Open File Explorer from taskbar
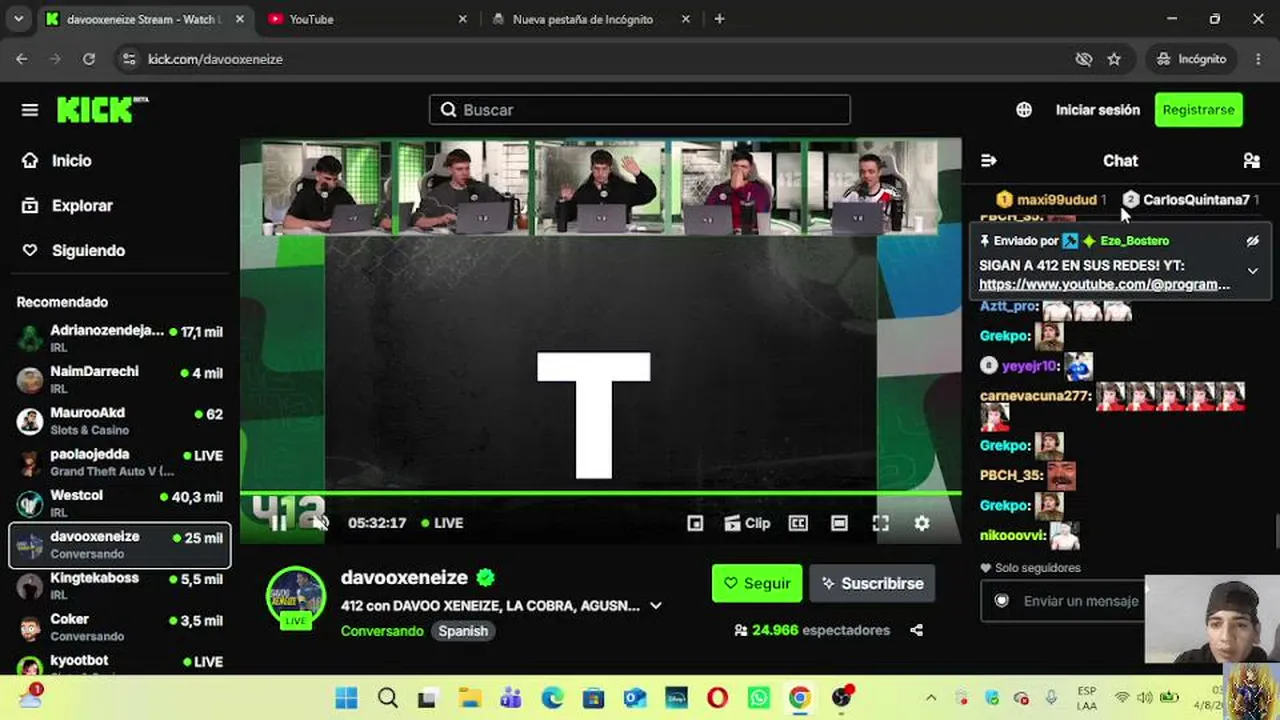This screenshot has height=720, width=1280. pos(470,698)
